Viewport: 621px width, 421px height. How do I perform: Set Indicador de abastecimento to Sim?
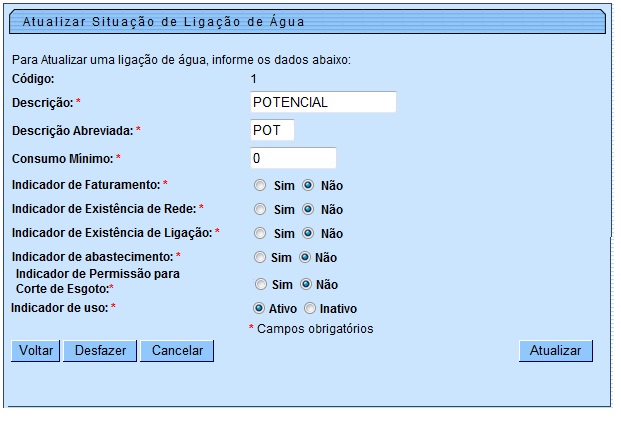[260, 257]
